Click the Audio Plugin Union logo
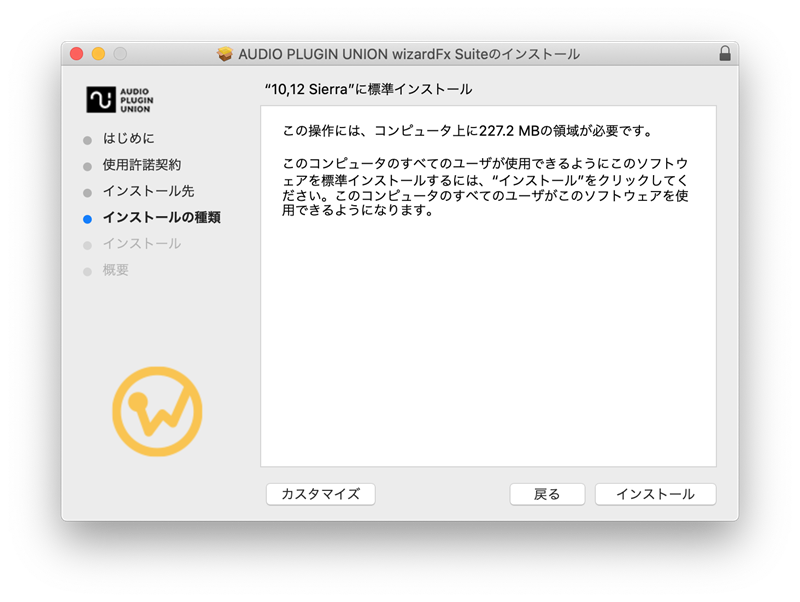 tap(120, 99)
